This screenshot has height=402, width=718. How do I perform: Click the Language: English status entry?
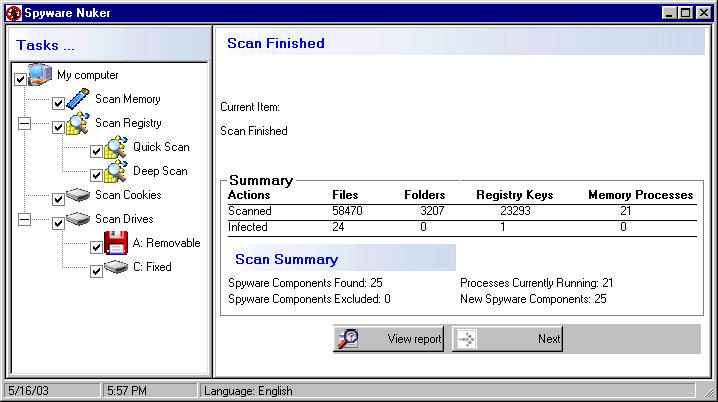tap(248, 391)
